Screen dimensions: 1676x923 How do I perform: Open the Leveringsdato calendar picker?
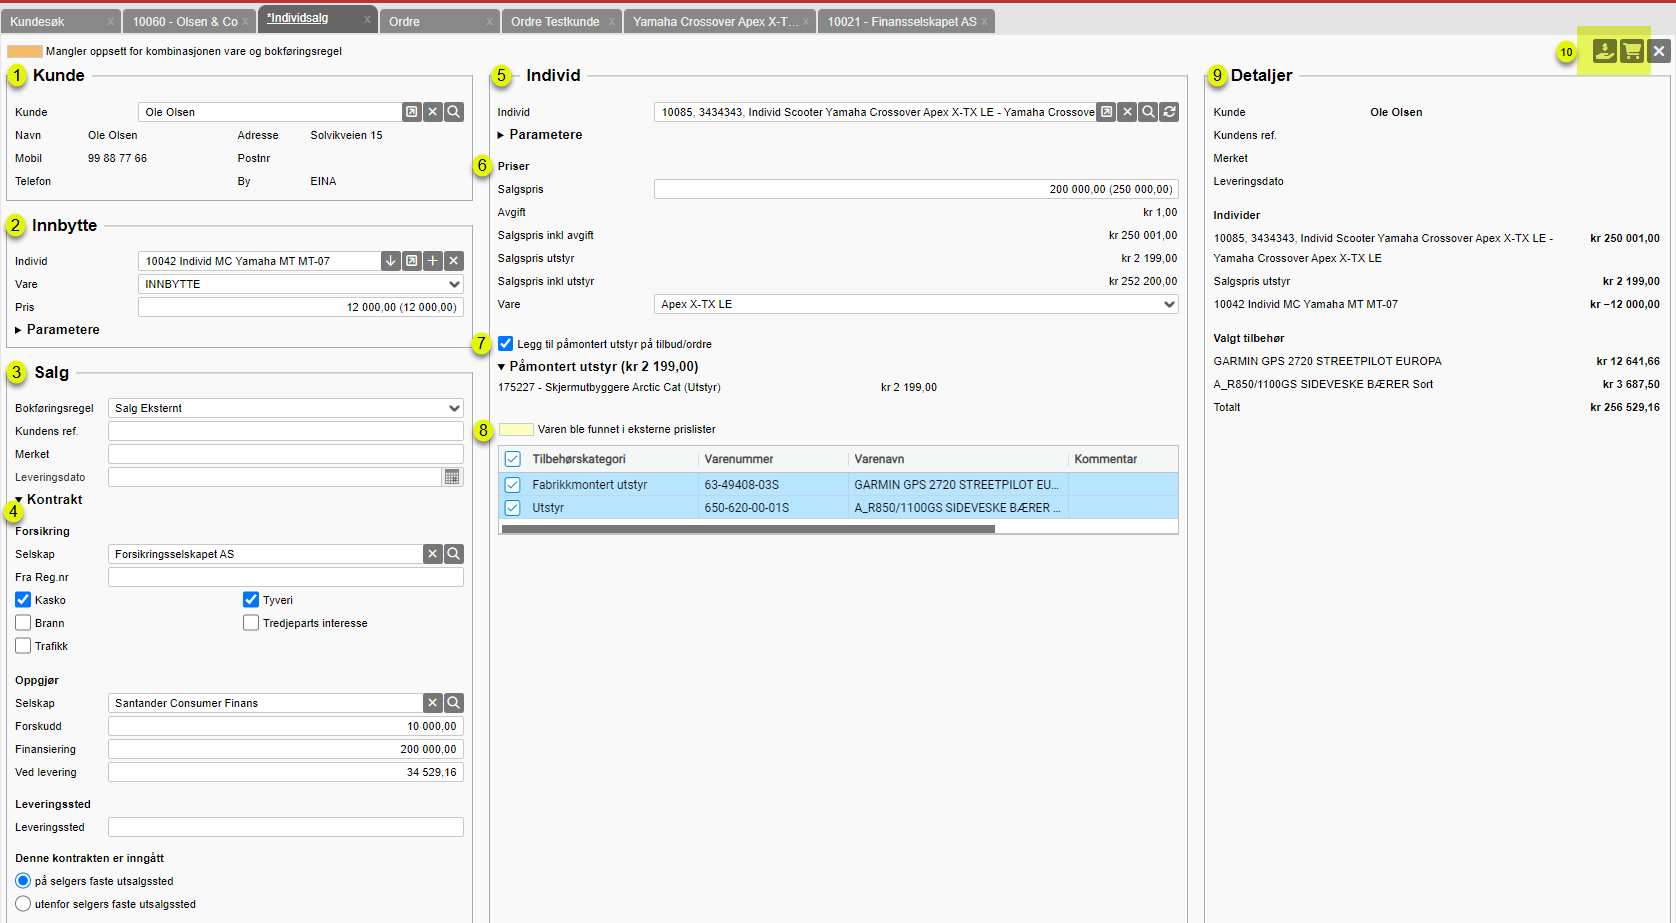click(x=453, y=477)
